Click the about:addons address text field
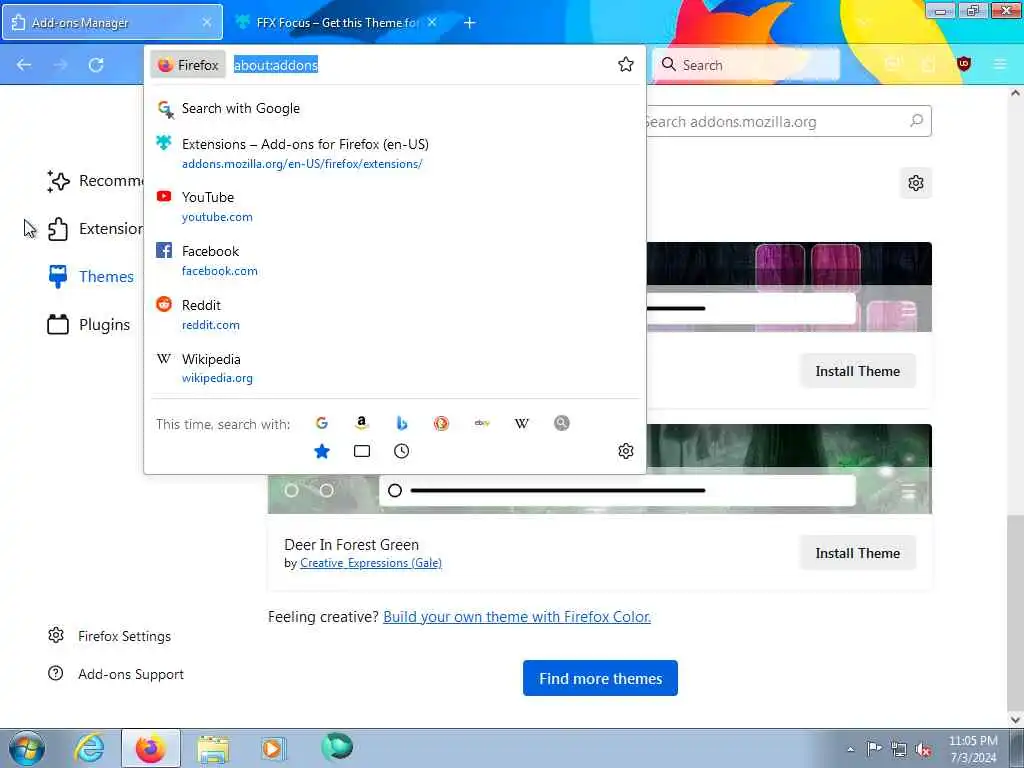 point(418,65)
